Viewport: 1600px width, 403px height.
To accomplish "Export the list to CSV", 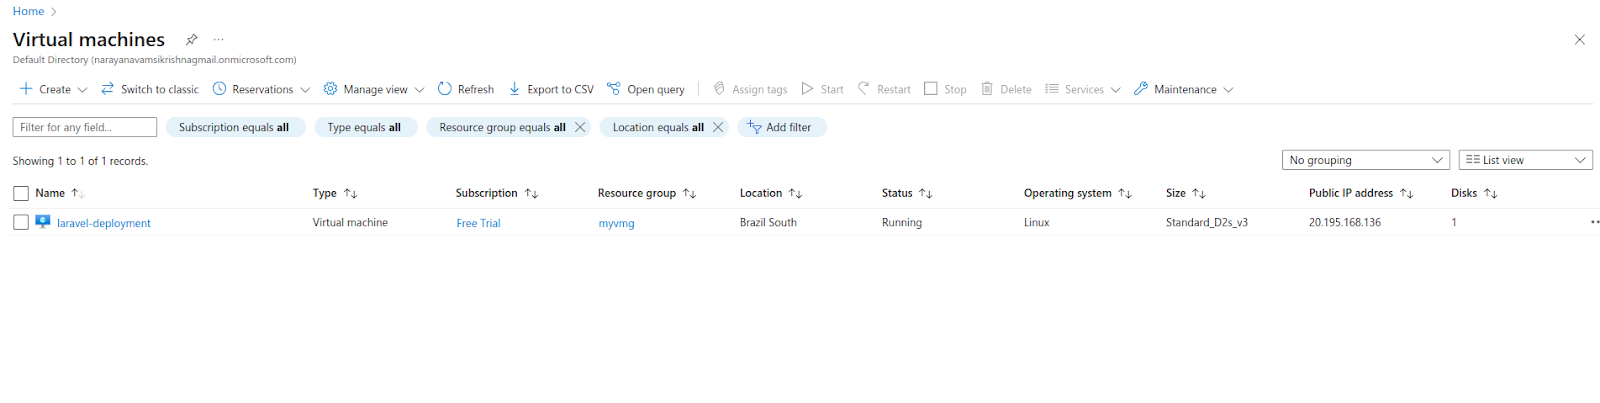I will pos(551,89).
